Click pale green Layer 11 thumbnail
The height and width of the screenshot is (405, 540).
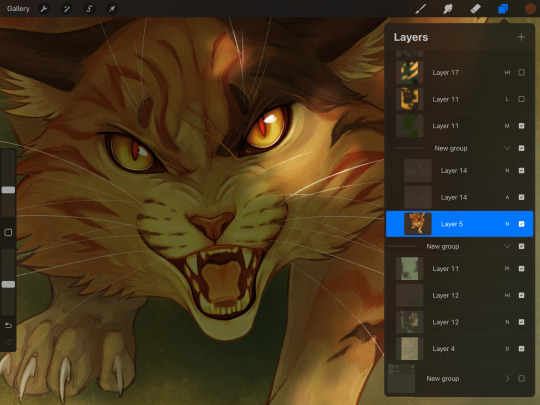tap(409, 268)
